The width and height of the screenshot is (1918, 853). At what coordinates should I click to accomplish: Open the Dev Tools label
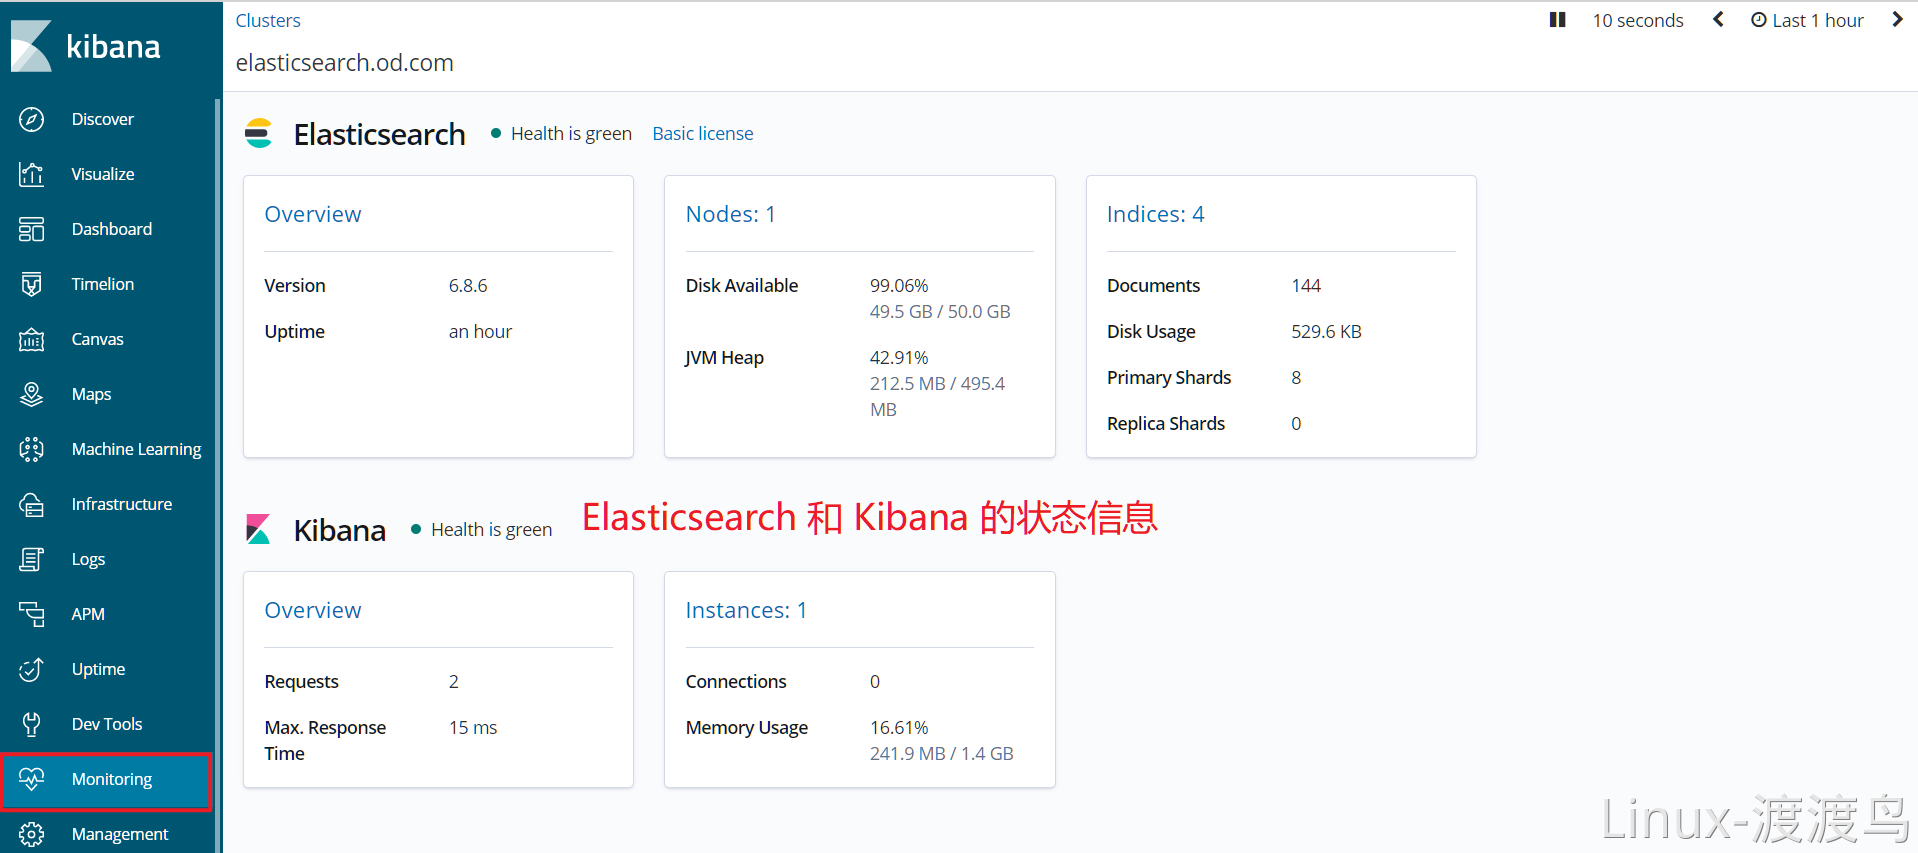[107, 724]
